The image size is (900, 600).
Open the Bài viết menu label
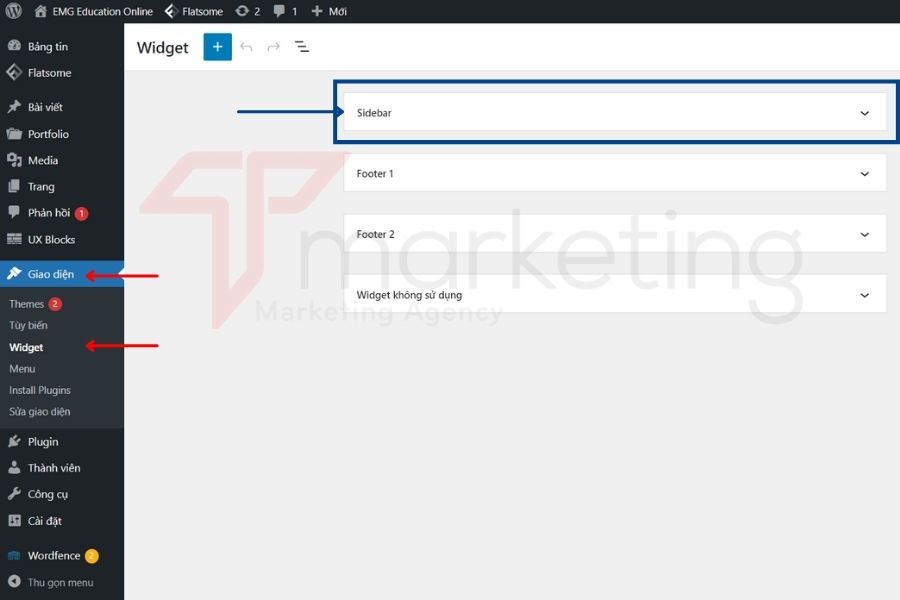45,107
